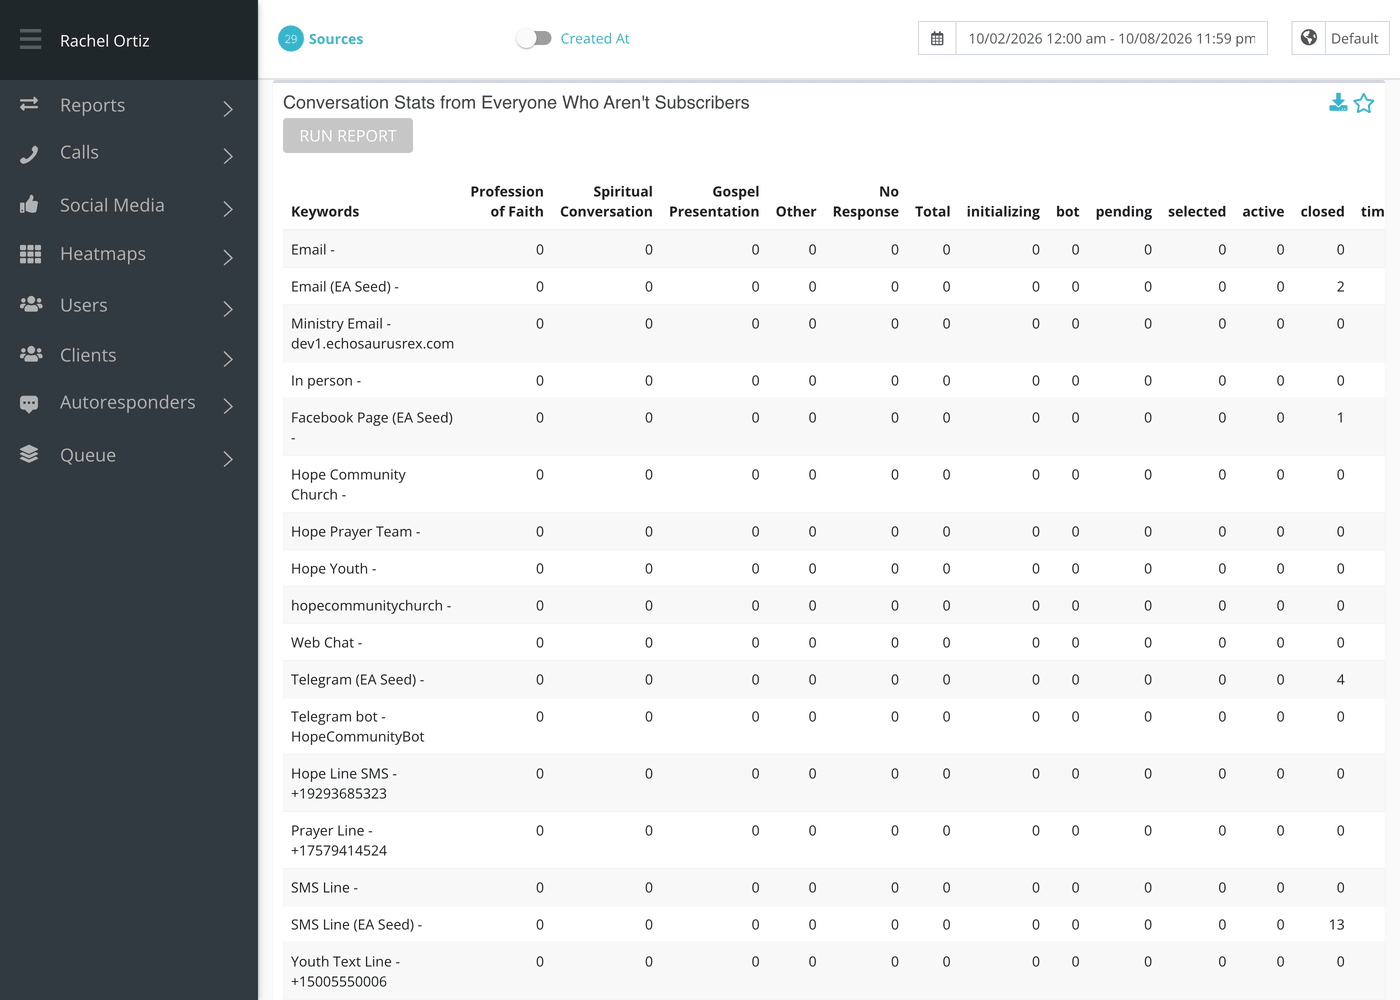Image resolution: width=1400 pixels, height=1000 pixels.
Task: Click the Web Chat row label
Action: coord(327,642)
